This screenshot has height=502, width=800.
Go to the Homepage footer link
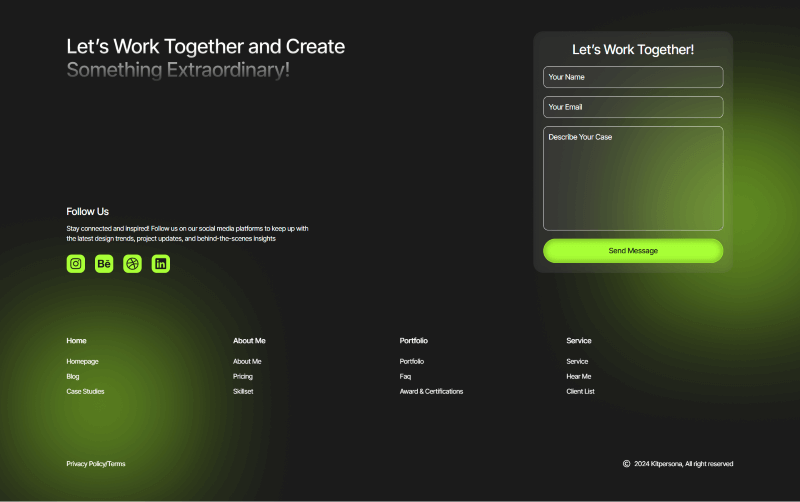82,361
